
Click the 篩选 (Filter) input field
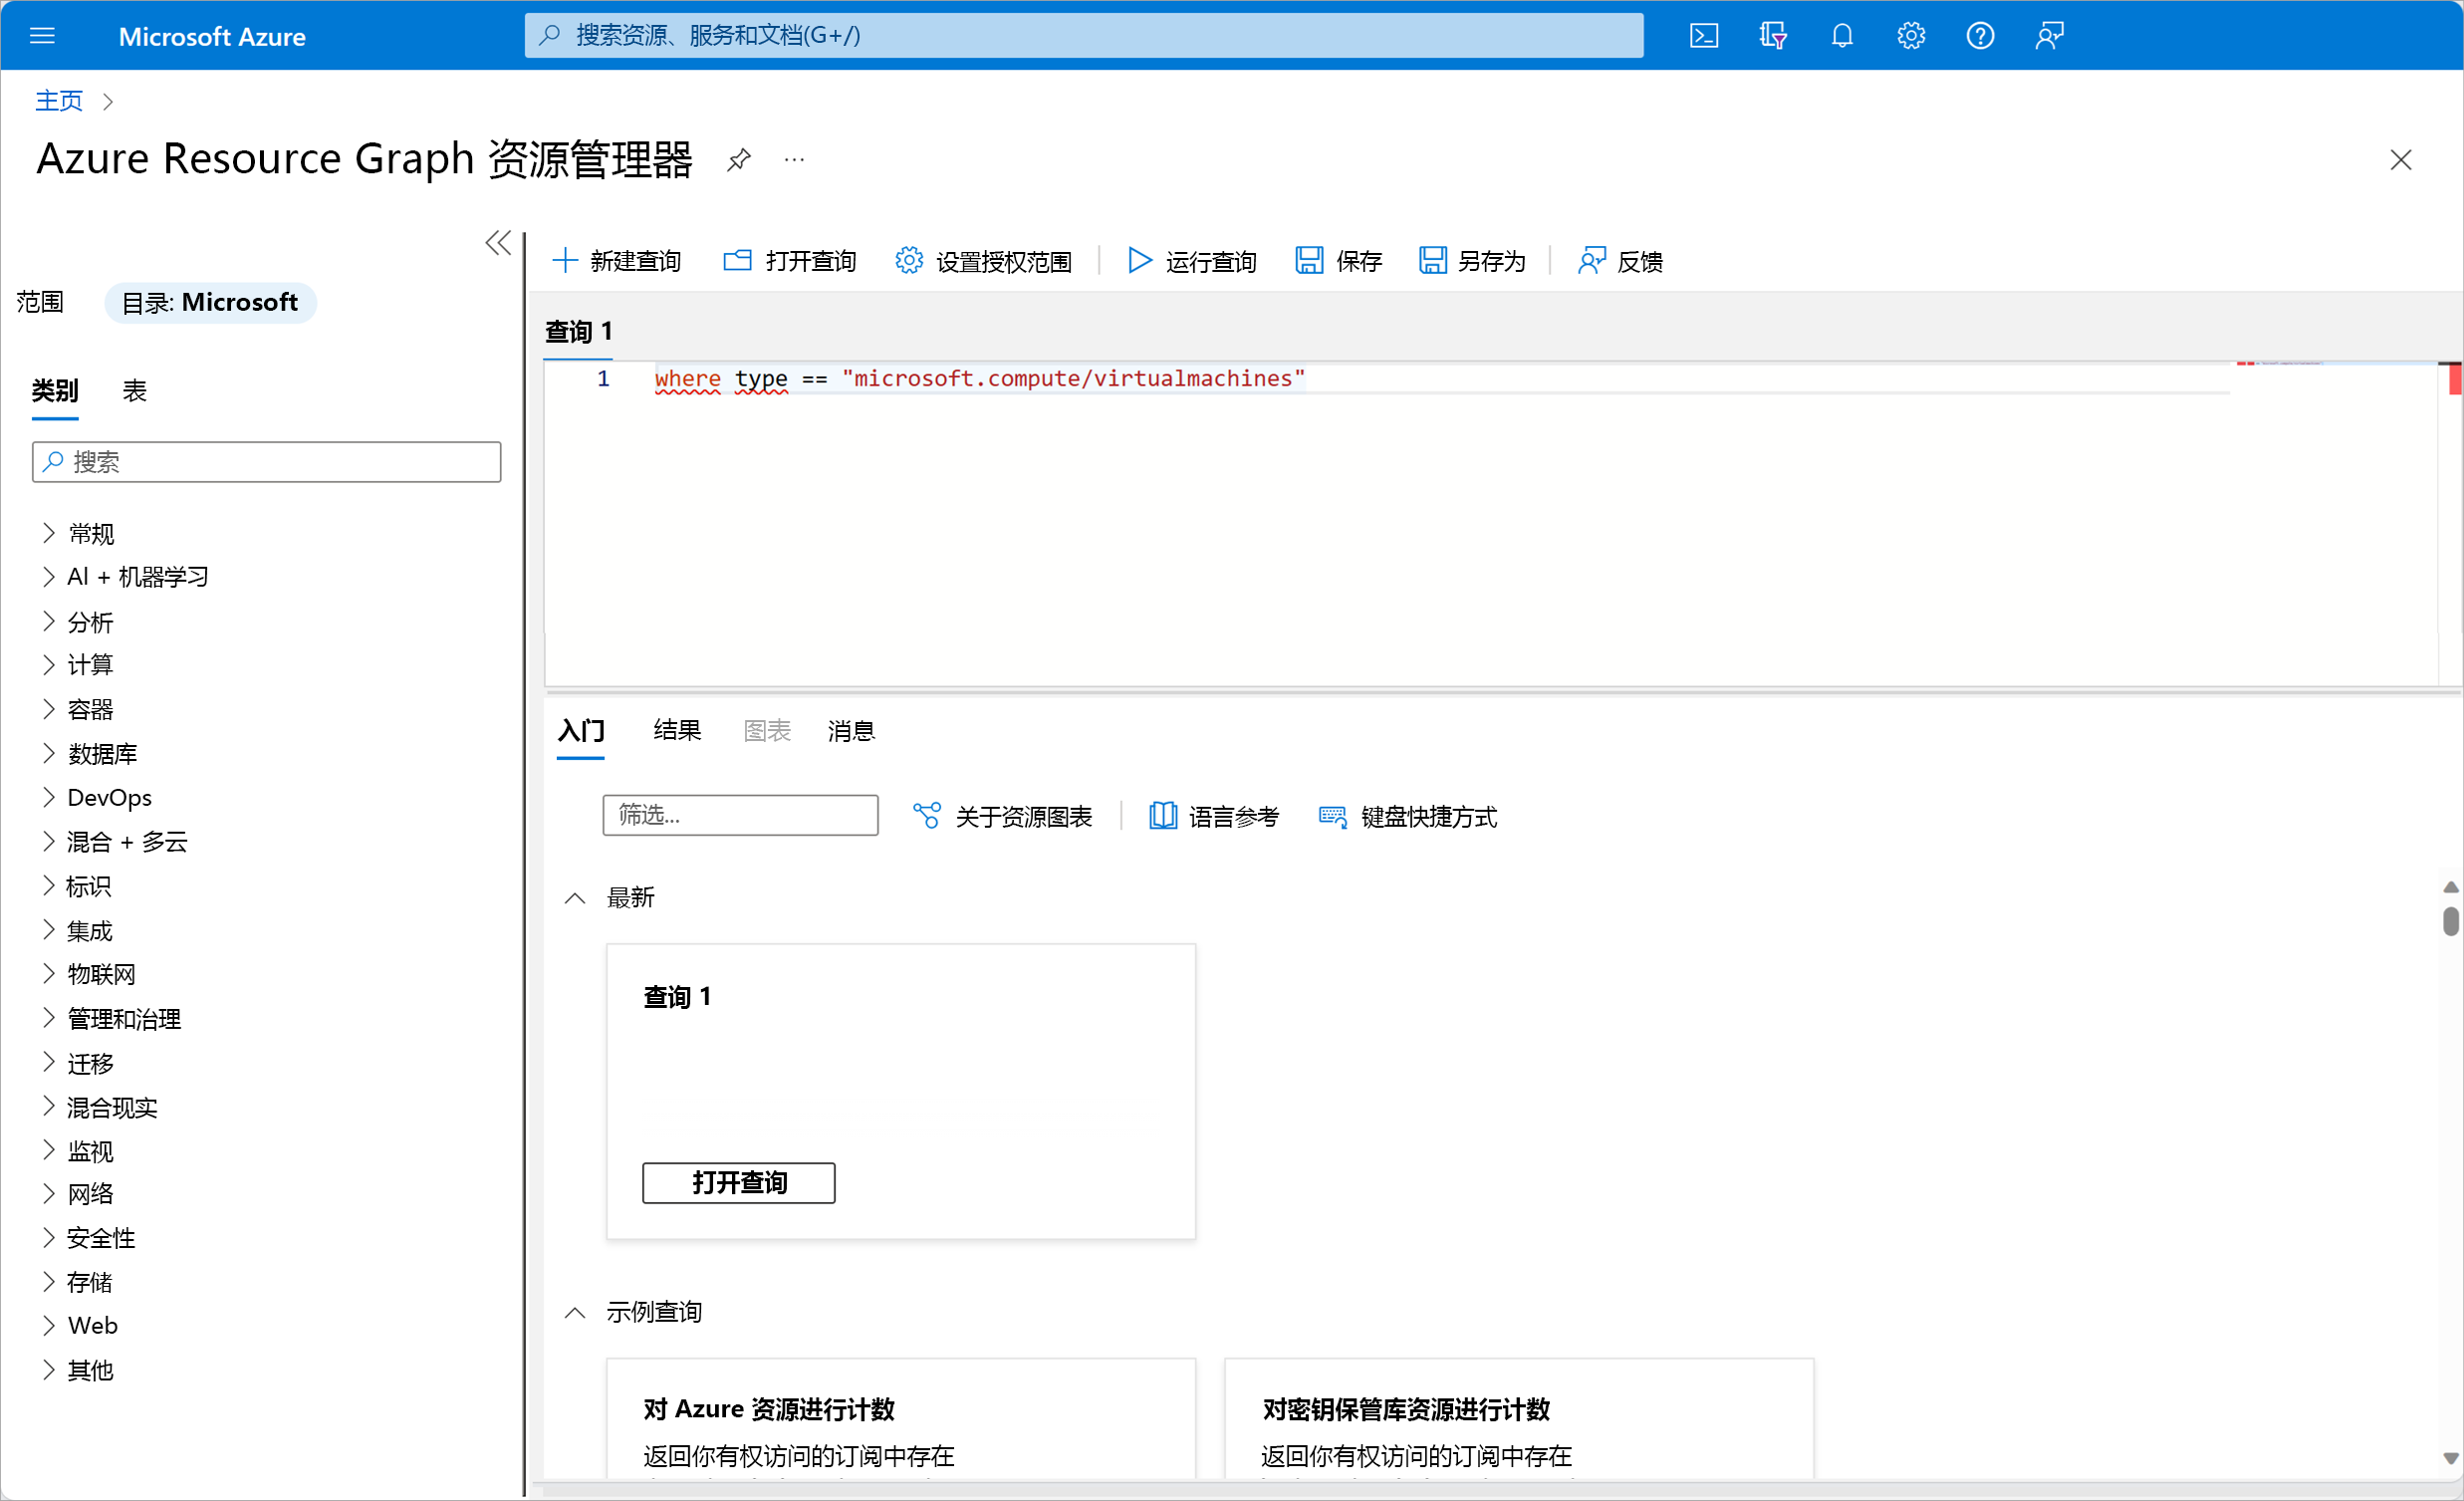pyautogui.click(x=741, y=815)
